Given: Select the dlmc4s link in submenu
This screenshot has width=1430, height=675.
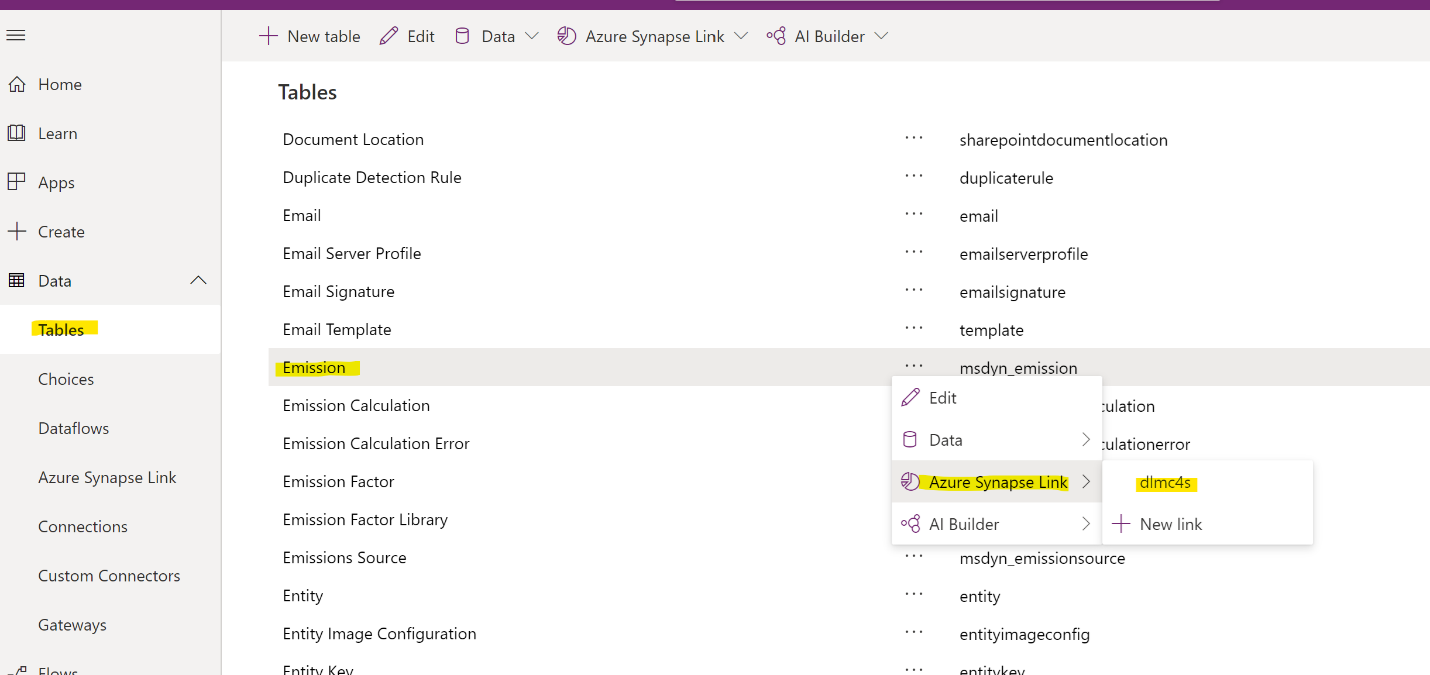Looking at the screenshot, I should point(1207,483).
